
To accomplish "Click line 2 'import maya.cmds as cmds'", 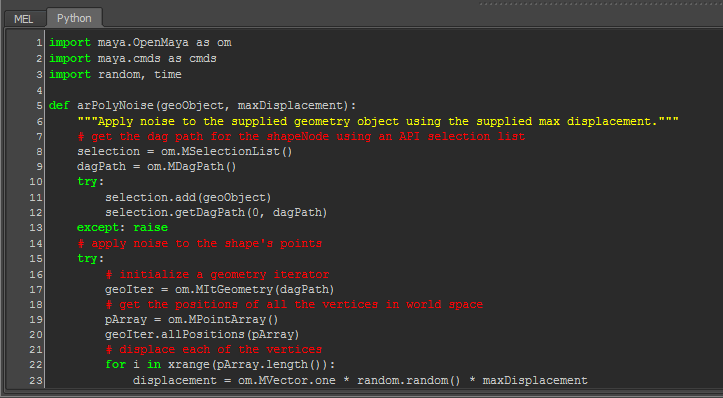I will pyautogui.click(x=133, y=59).
